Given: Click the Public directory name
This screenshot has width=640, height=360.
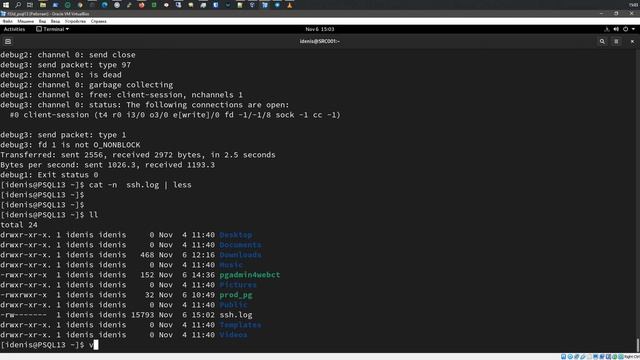Looking at the screenshot, I should [x=233, y=305].
